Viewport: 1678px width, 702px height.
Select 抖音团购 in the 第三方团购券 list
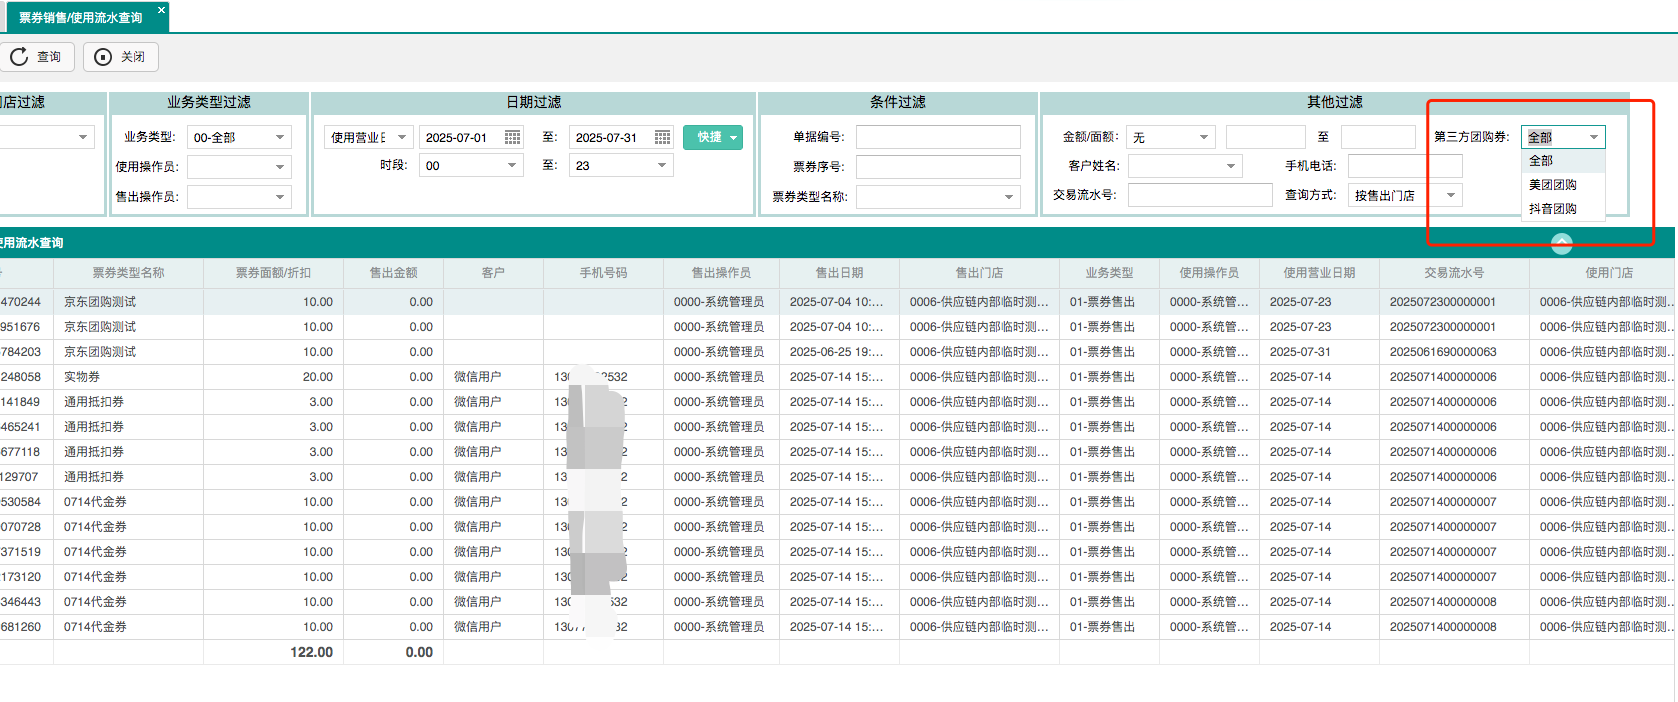pyautogui.click(x=1552, y=209)
